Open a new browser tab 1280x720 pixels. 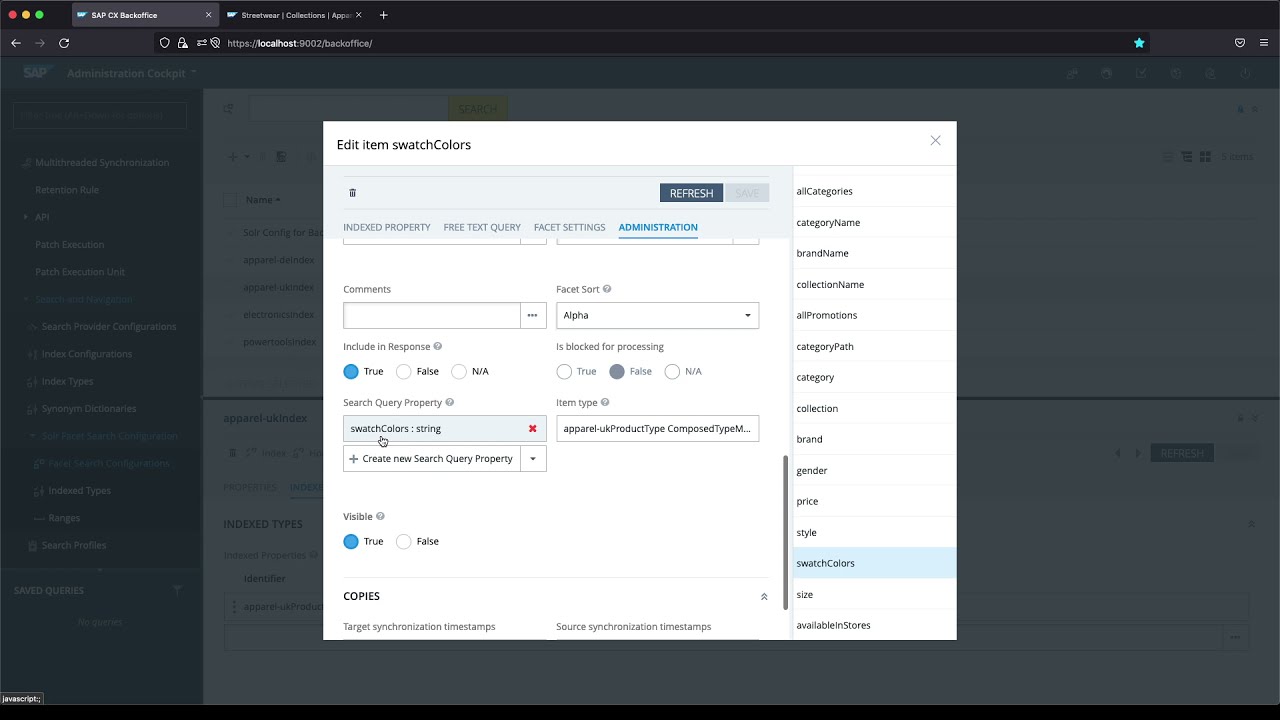point(383,15)
